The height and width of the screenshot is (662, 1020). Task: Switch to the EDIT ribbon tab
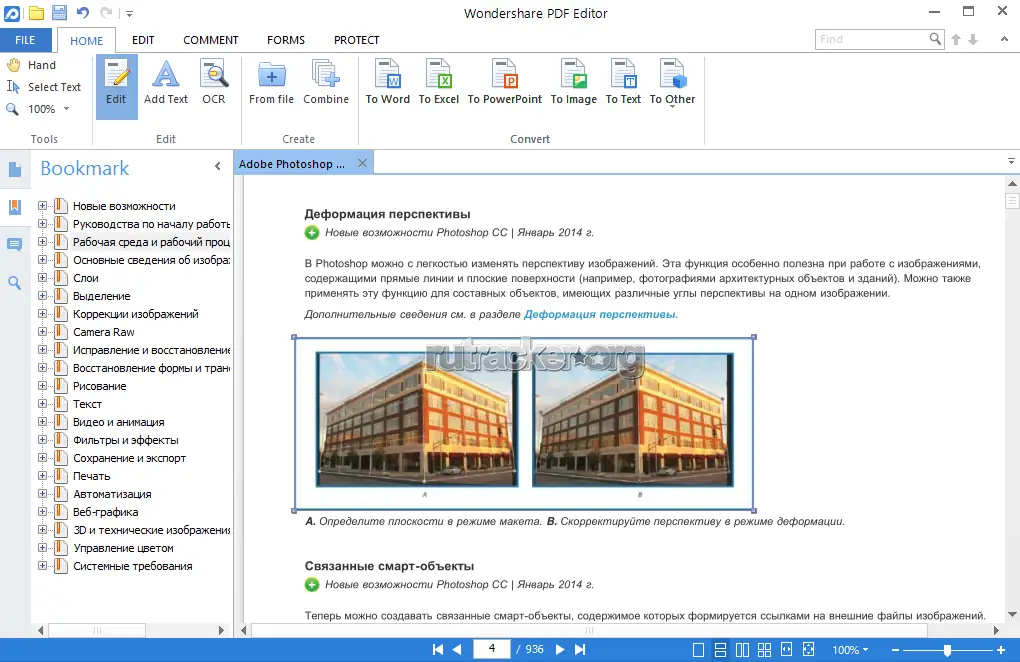(143, 40)
